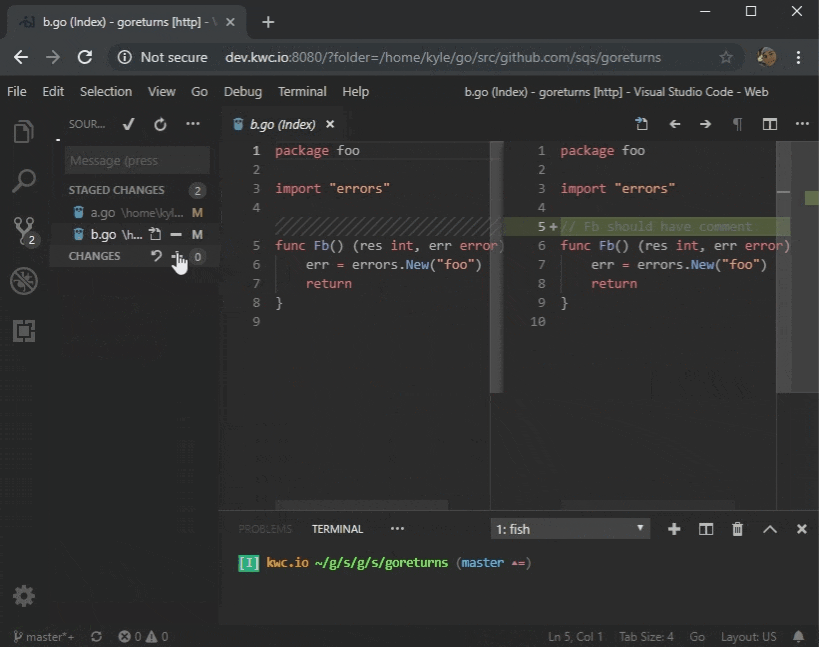Go to previous change arrow in editor
The image size is (820, 647).
675,125
